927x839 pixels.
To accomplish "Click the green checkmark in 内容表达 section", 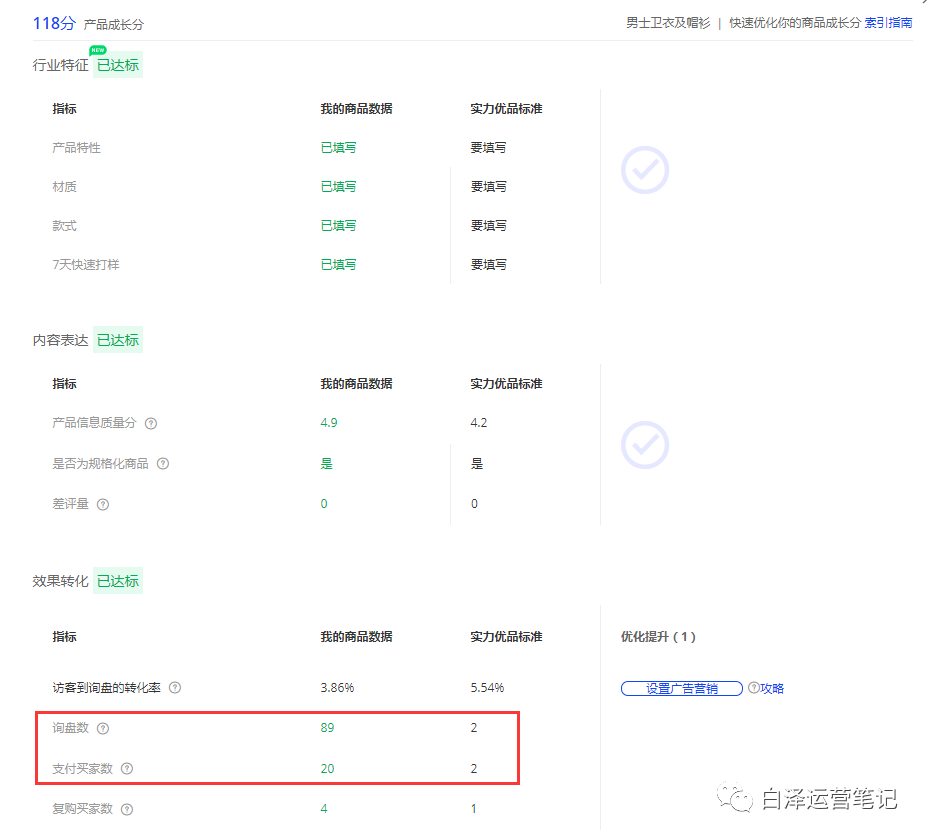I will point(643,445).
